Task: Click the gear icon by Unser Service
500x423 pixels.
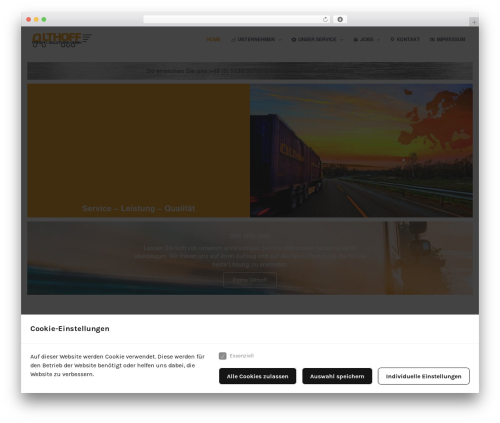Action: (294, 40)
